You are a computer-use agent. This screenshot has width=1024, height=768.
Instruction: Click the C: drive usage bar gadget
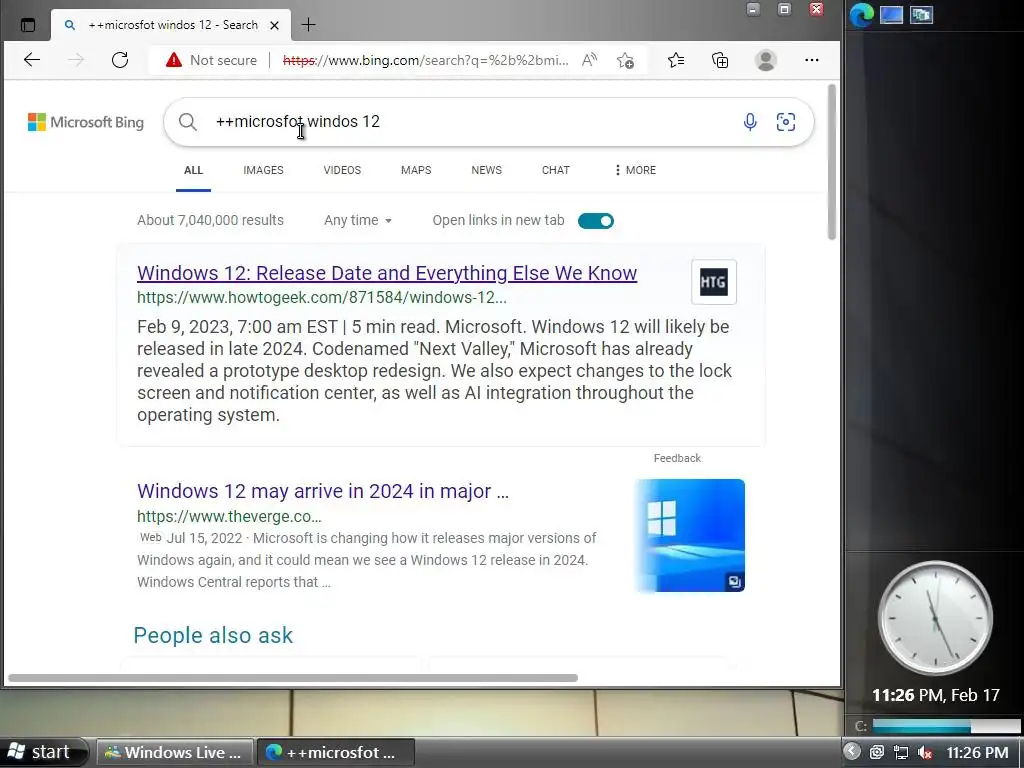point(946,726)
